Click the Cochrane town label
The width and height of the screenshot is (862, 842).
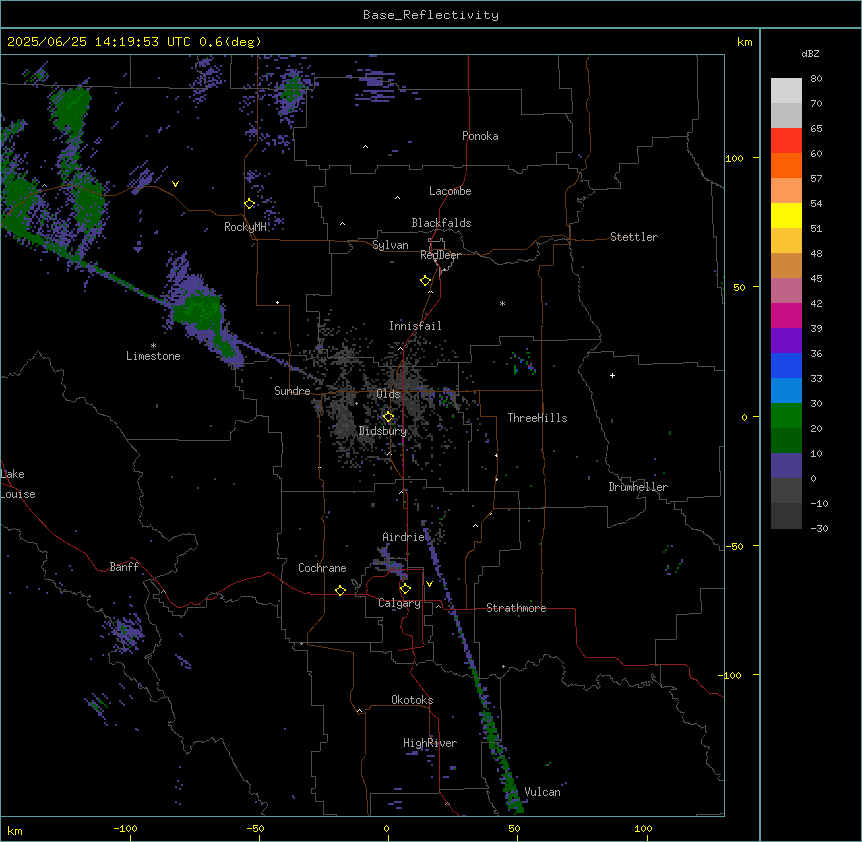tap(322, 568)
